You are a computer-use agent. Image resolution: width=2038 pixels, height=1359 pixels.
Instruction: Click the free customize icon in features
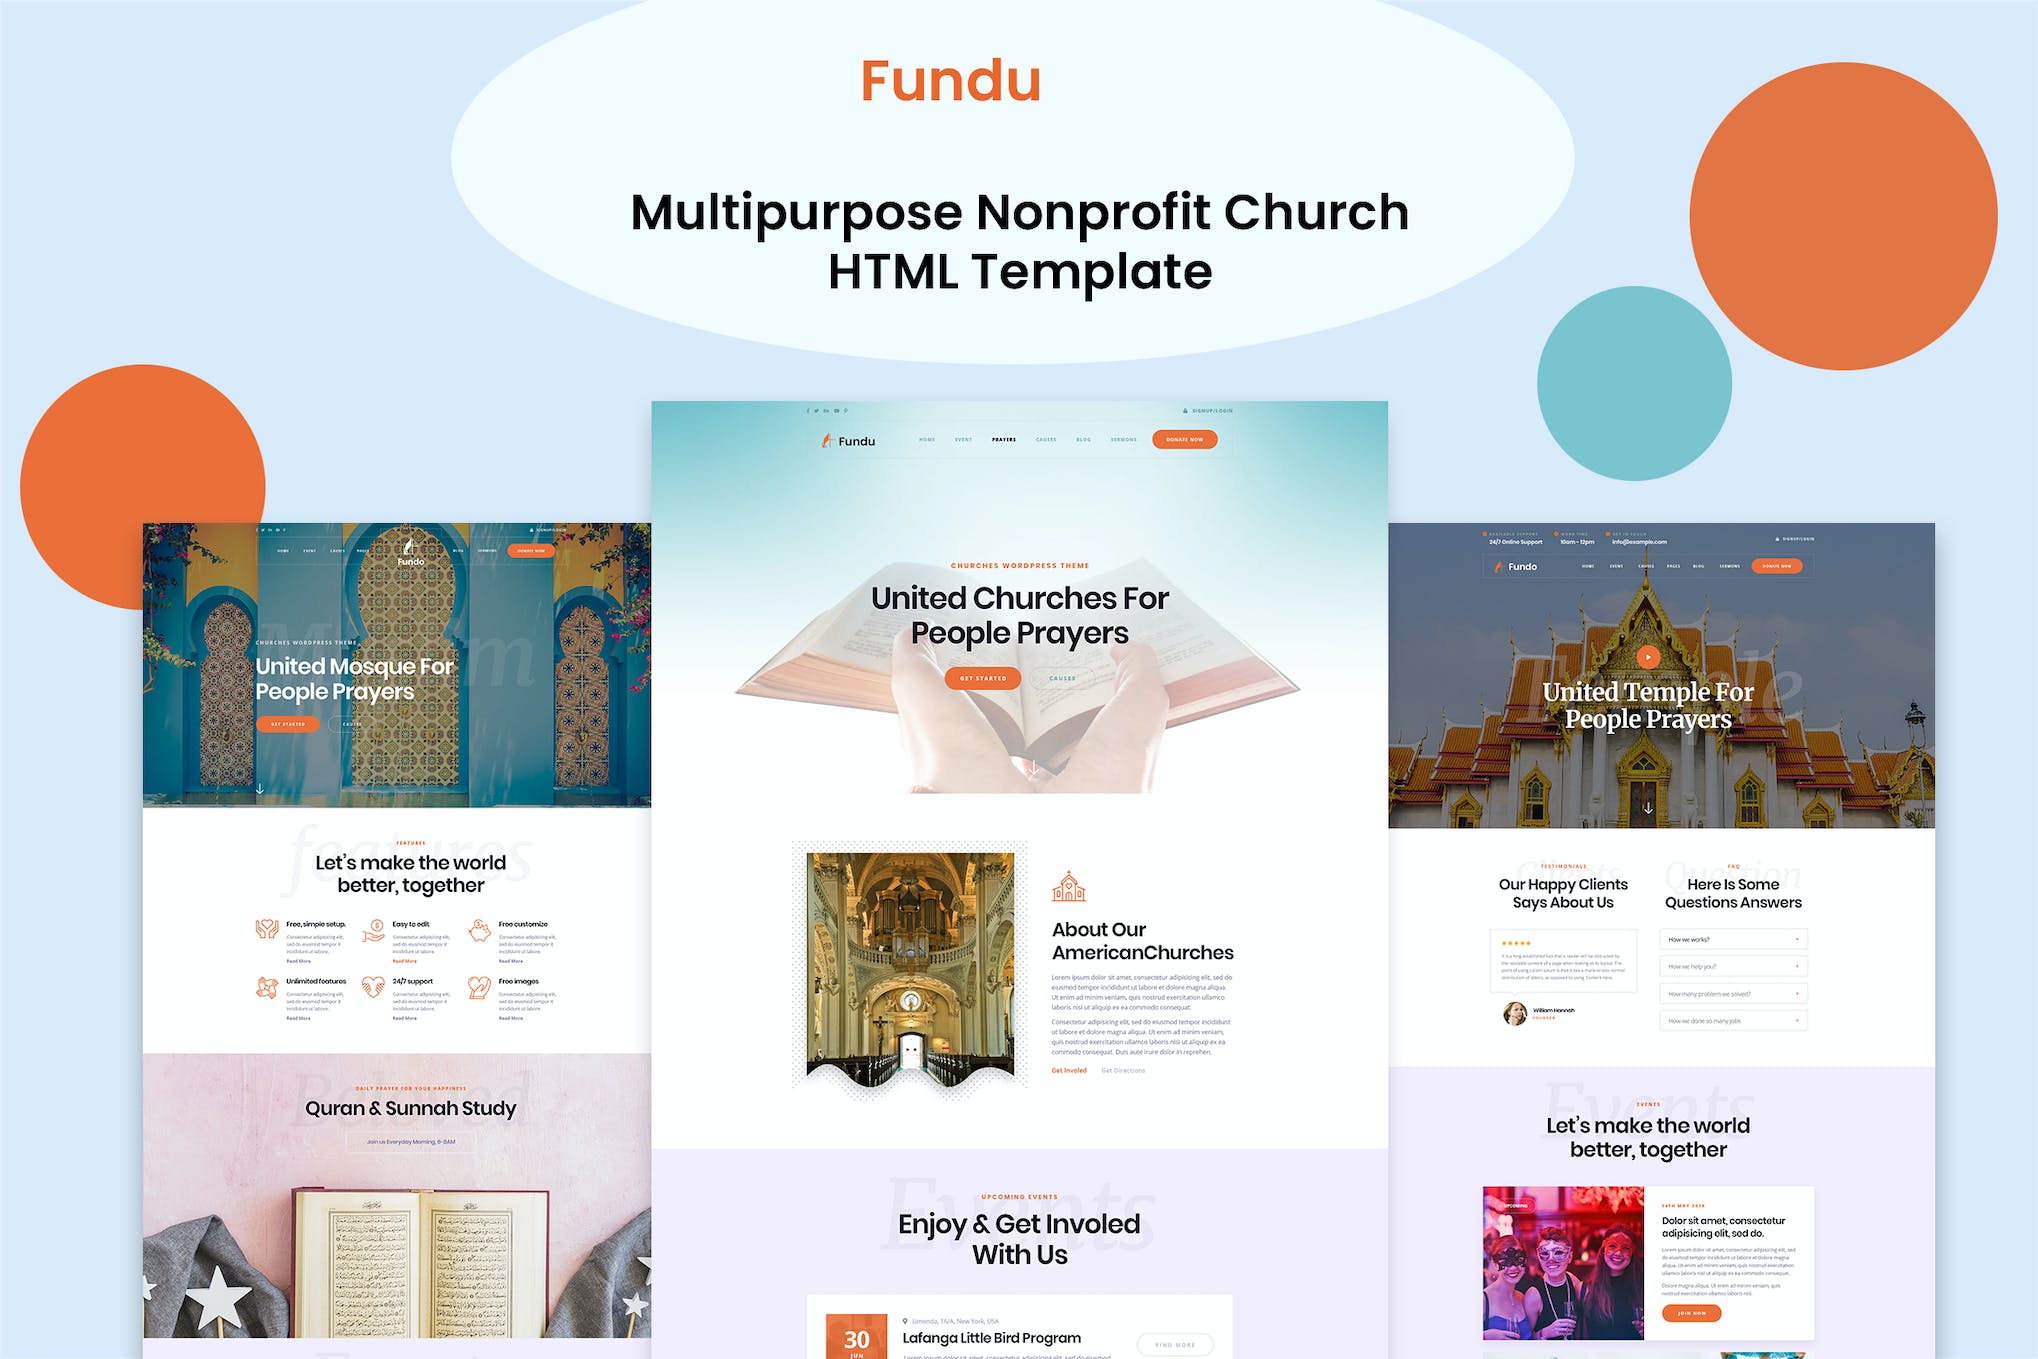[475, 921]
